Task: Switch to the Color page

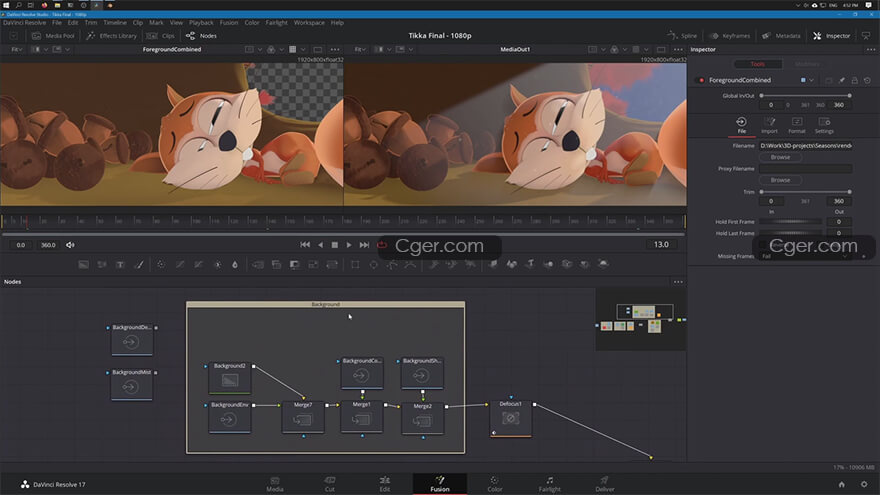Action: click(x=494, y=484)
